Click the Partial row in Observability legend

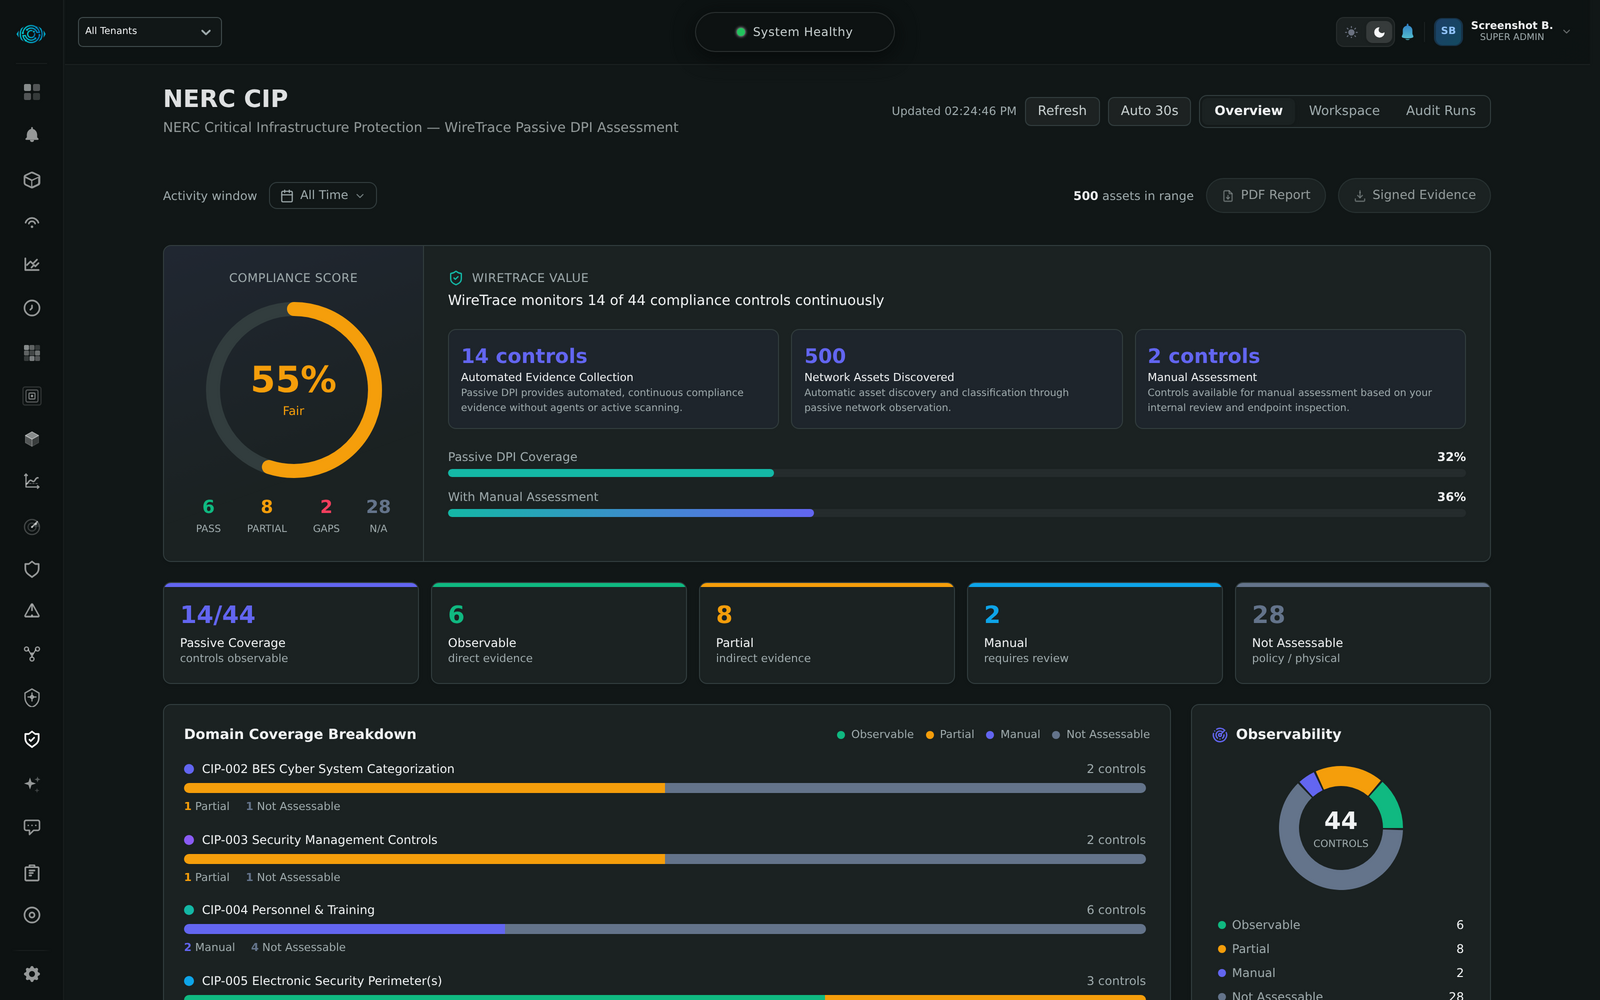(x=1341, y=949)
